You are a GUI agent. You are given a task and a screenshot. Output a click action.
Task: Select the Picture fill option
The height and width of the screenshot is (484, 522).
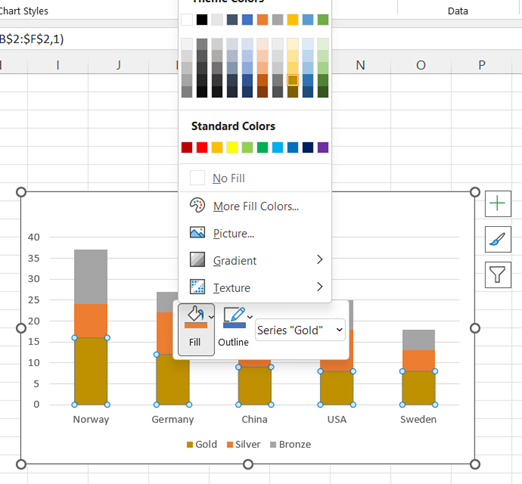coord(255,233)
